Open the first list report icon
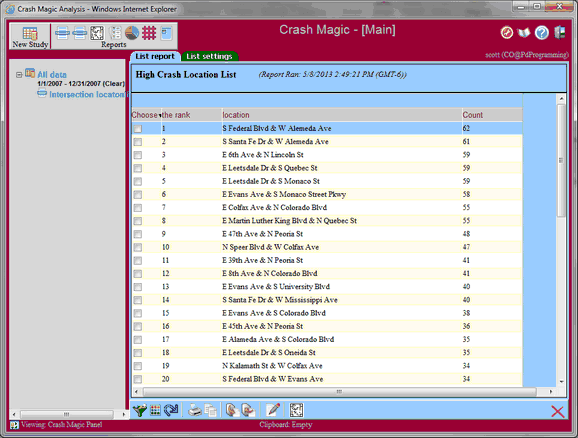The width and height of the screenshot is (578, 438). (62, 33)
